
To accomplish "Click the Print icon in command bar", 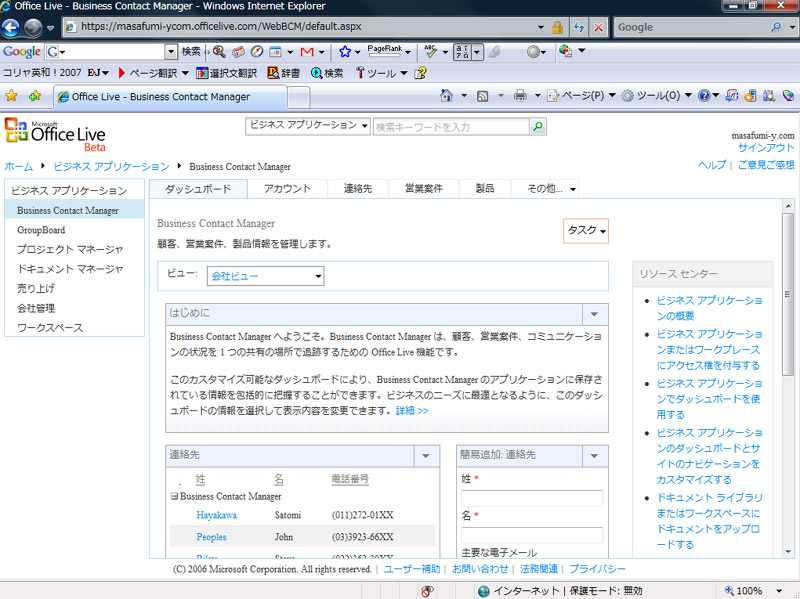I will 520,96.
